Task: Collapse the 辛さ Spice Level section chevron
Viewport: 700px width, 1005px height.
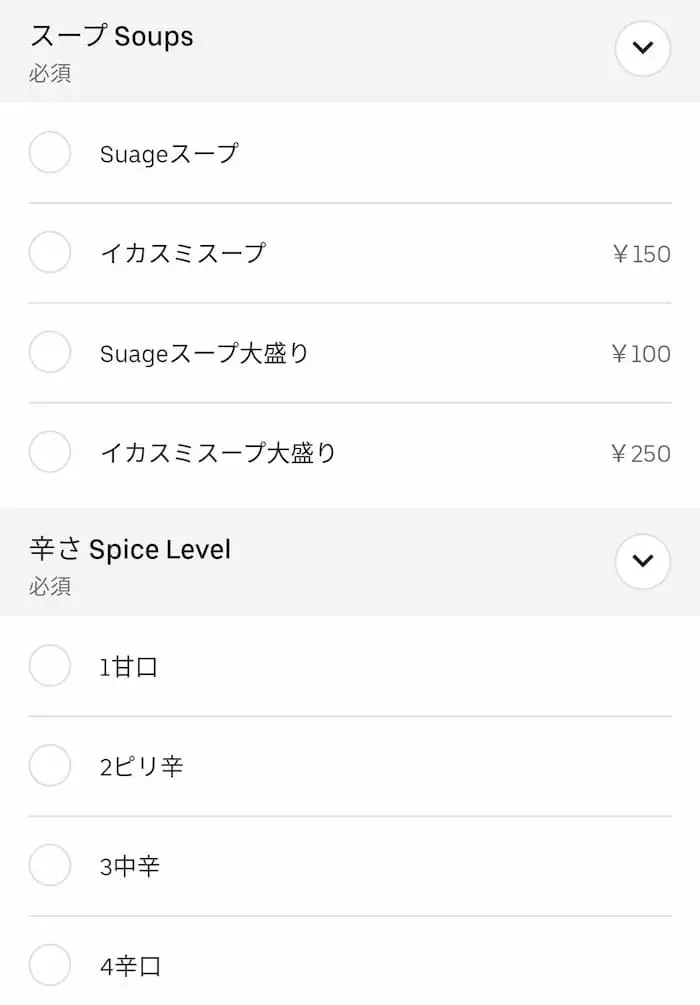Action: pyautogui.click(x=642, y=561)
